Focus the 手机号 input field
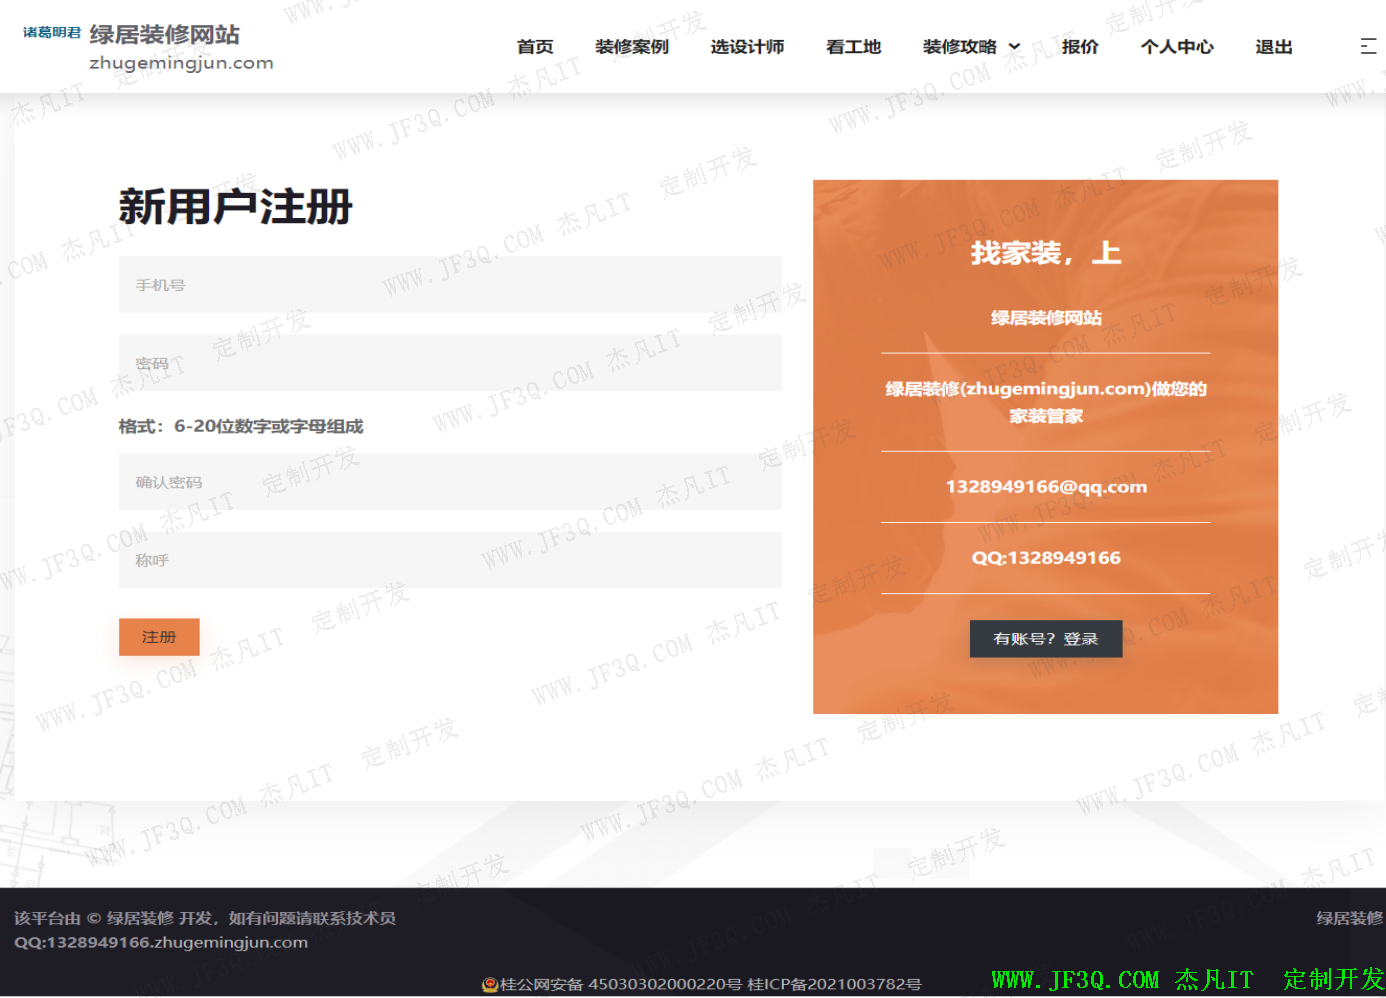Image resolution: width=1386 pixels, height=998 pixels. point(450,285)
